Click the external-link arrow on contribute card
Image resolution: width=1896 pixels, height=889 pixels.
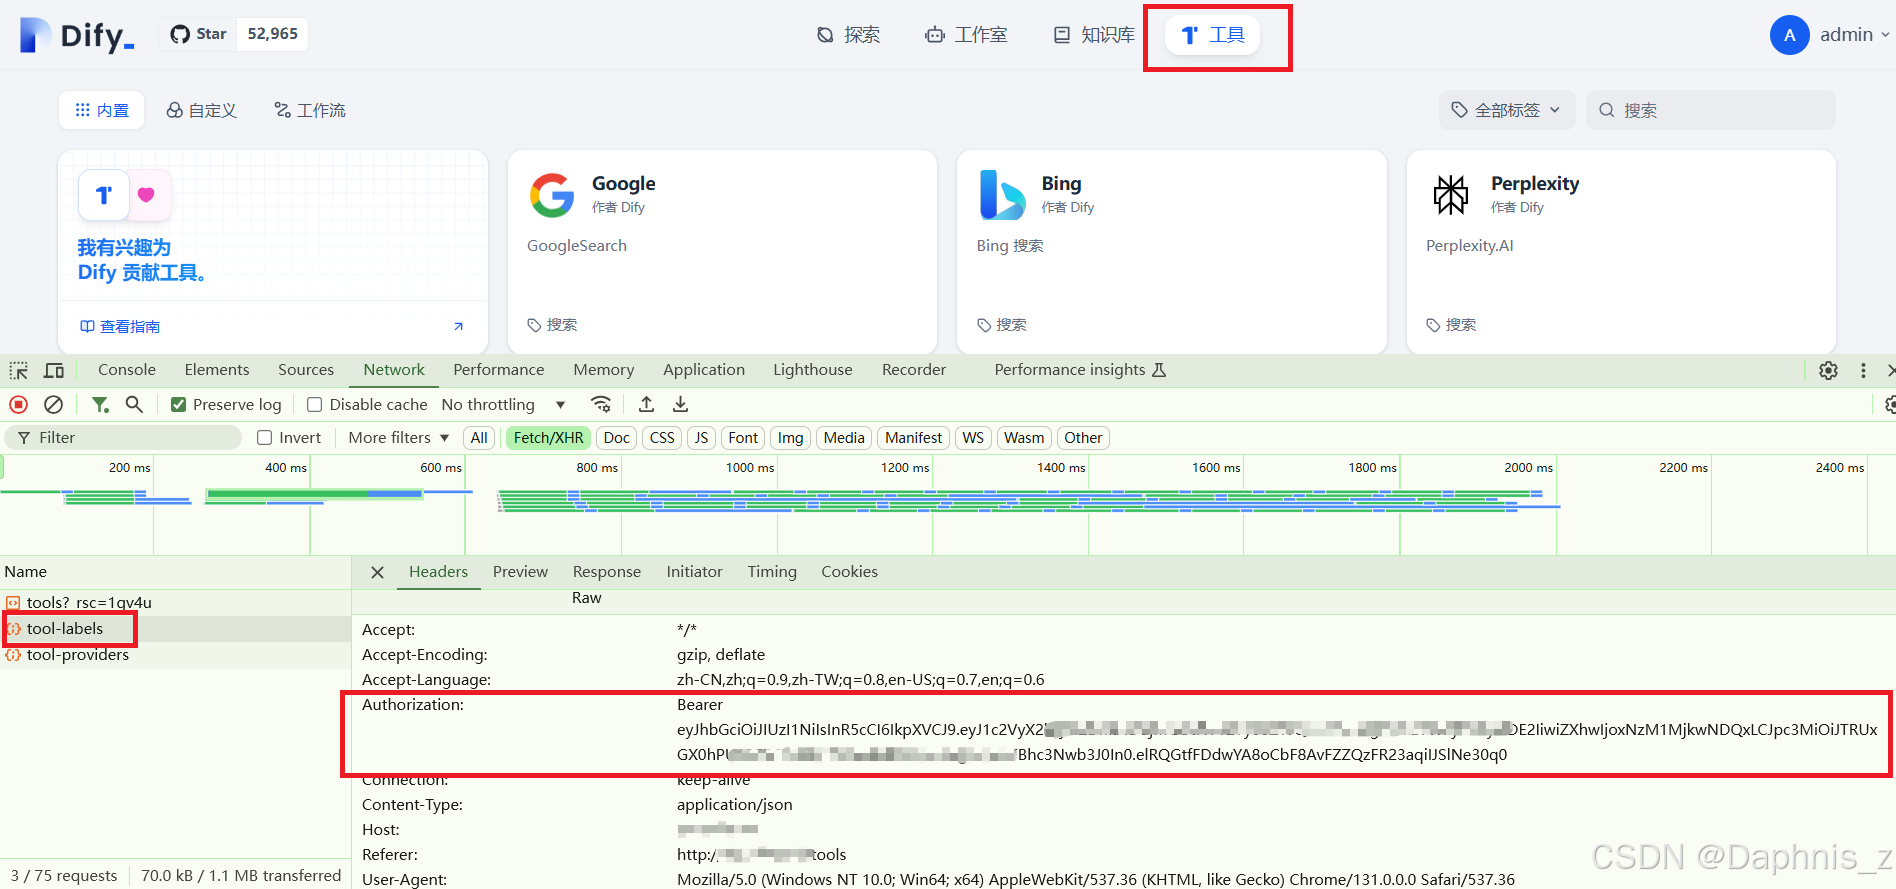pyautogui.click(x=458, y=327)
